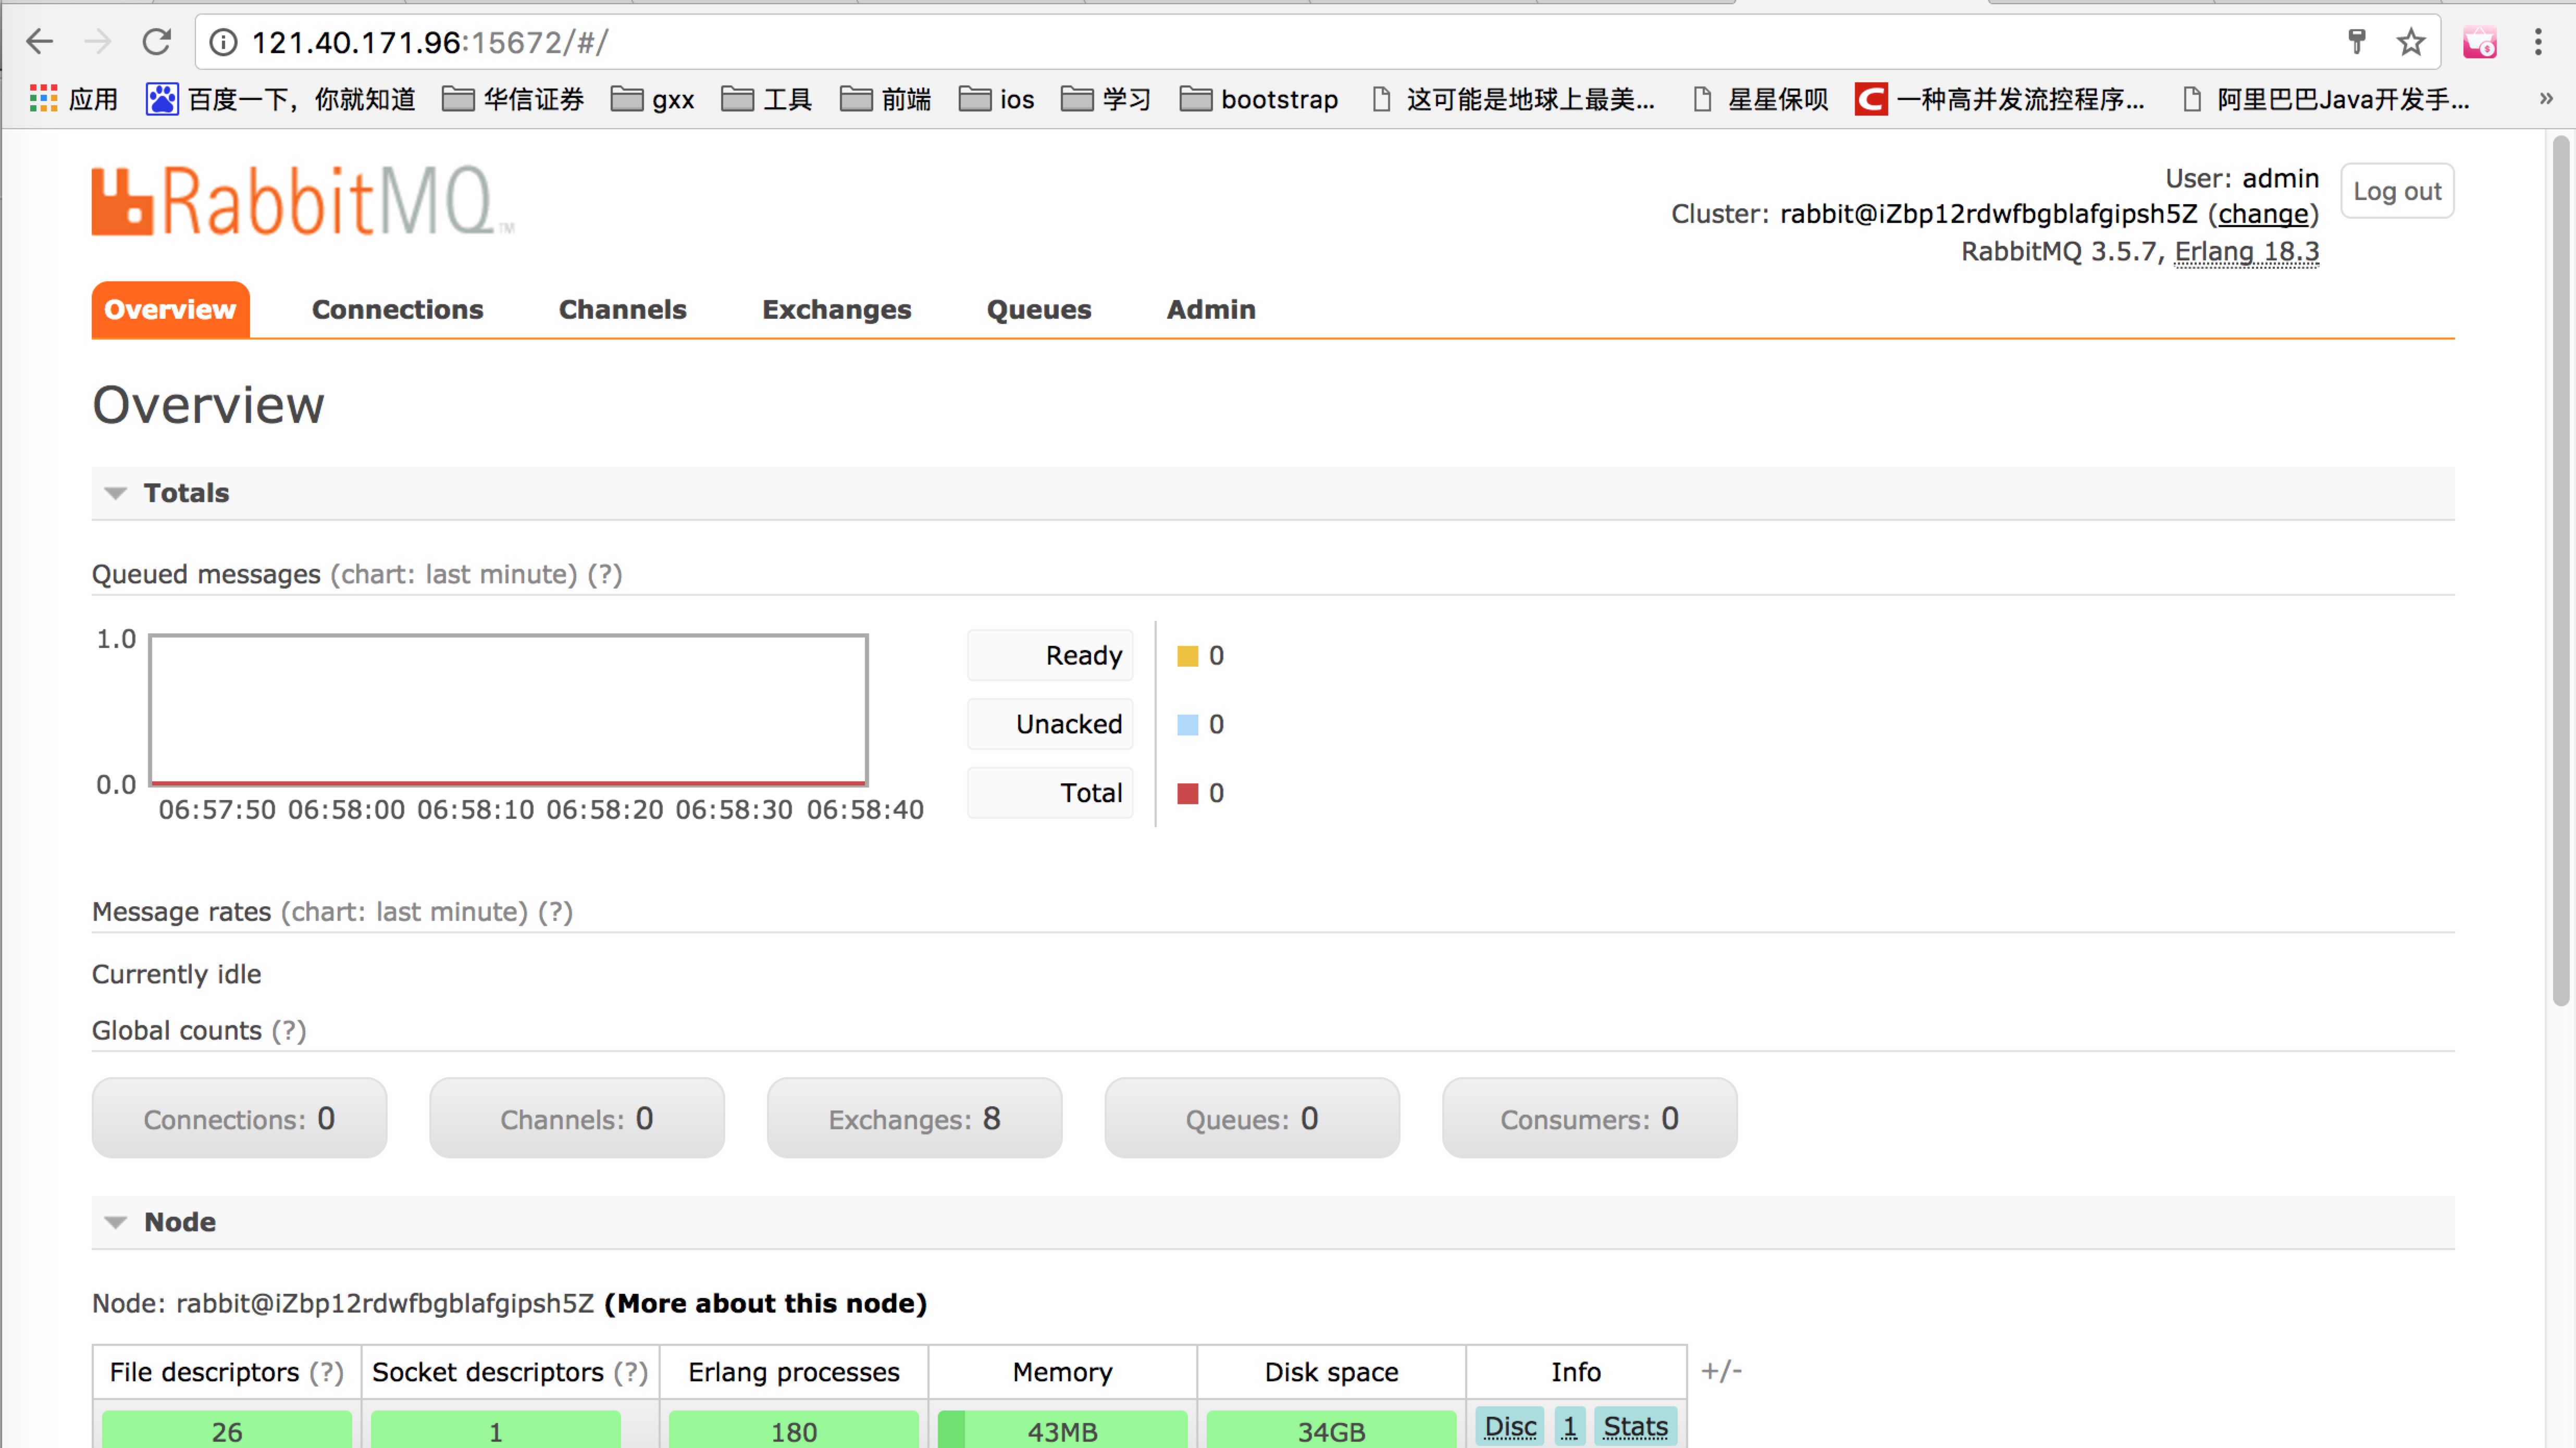The height and width of the screenshot is (1448, 2576).
Task: Change chart range for Queued messages
Action: coord(454,574)
